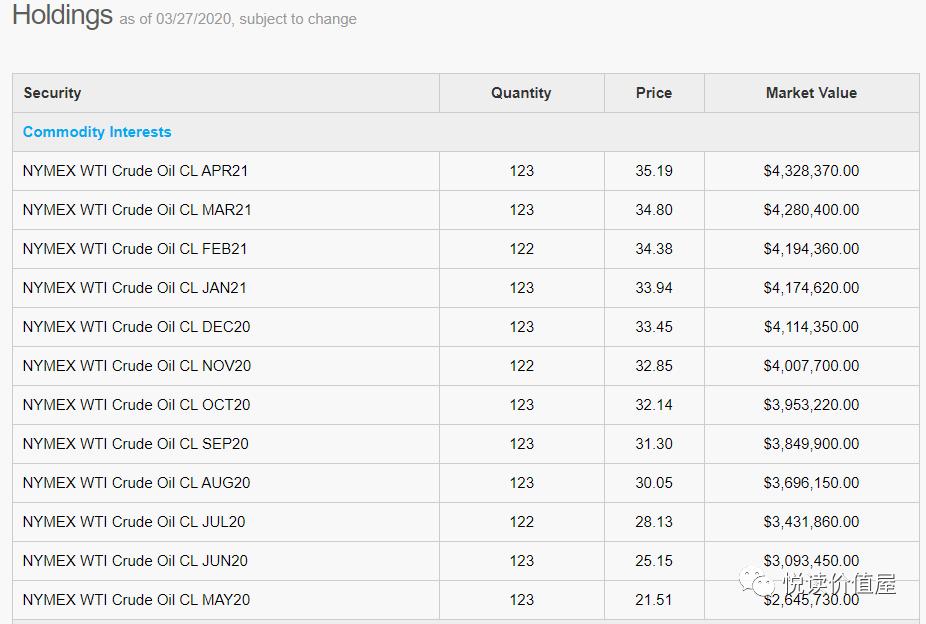Click the CL DEC20 security cell
Viewport: 926px width, 624px height.
click(136, 327)
